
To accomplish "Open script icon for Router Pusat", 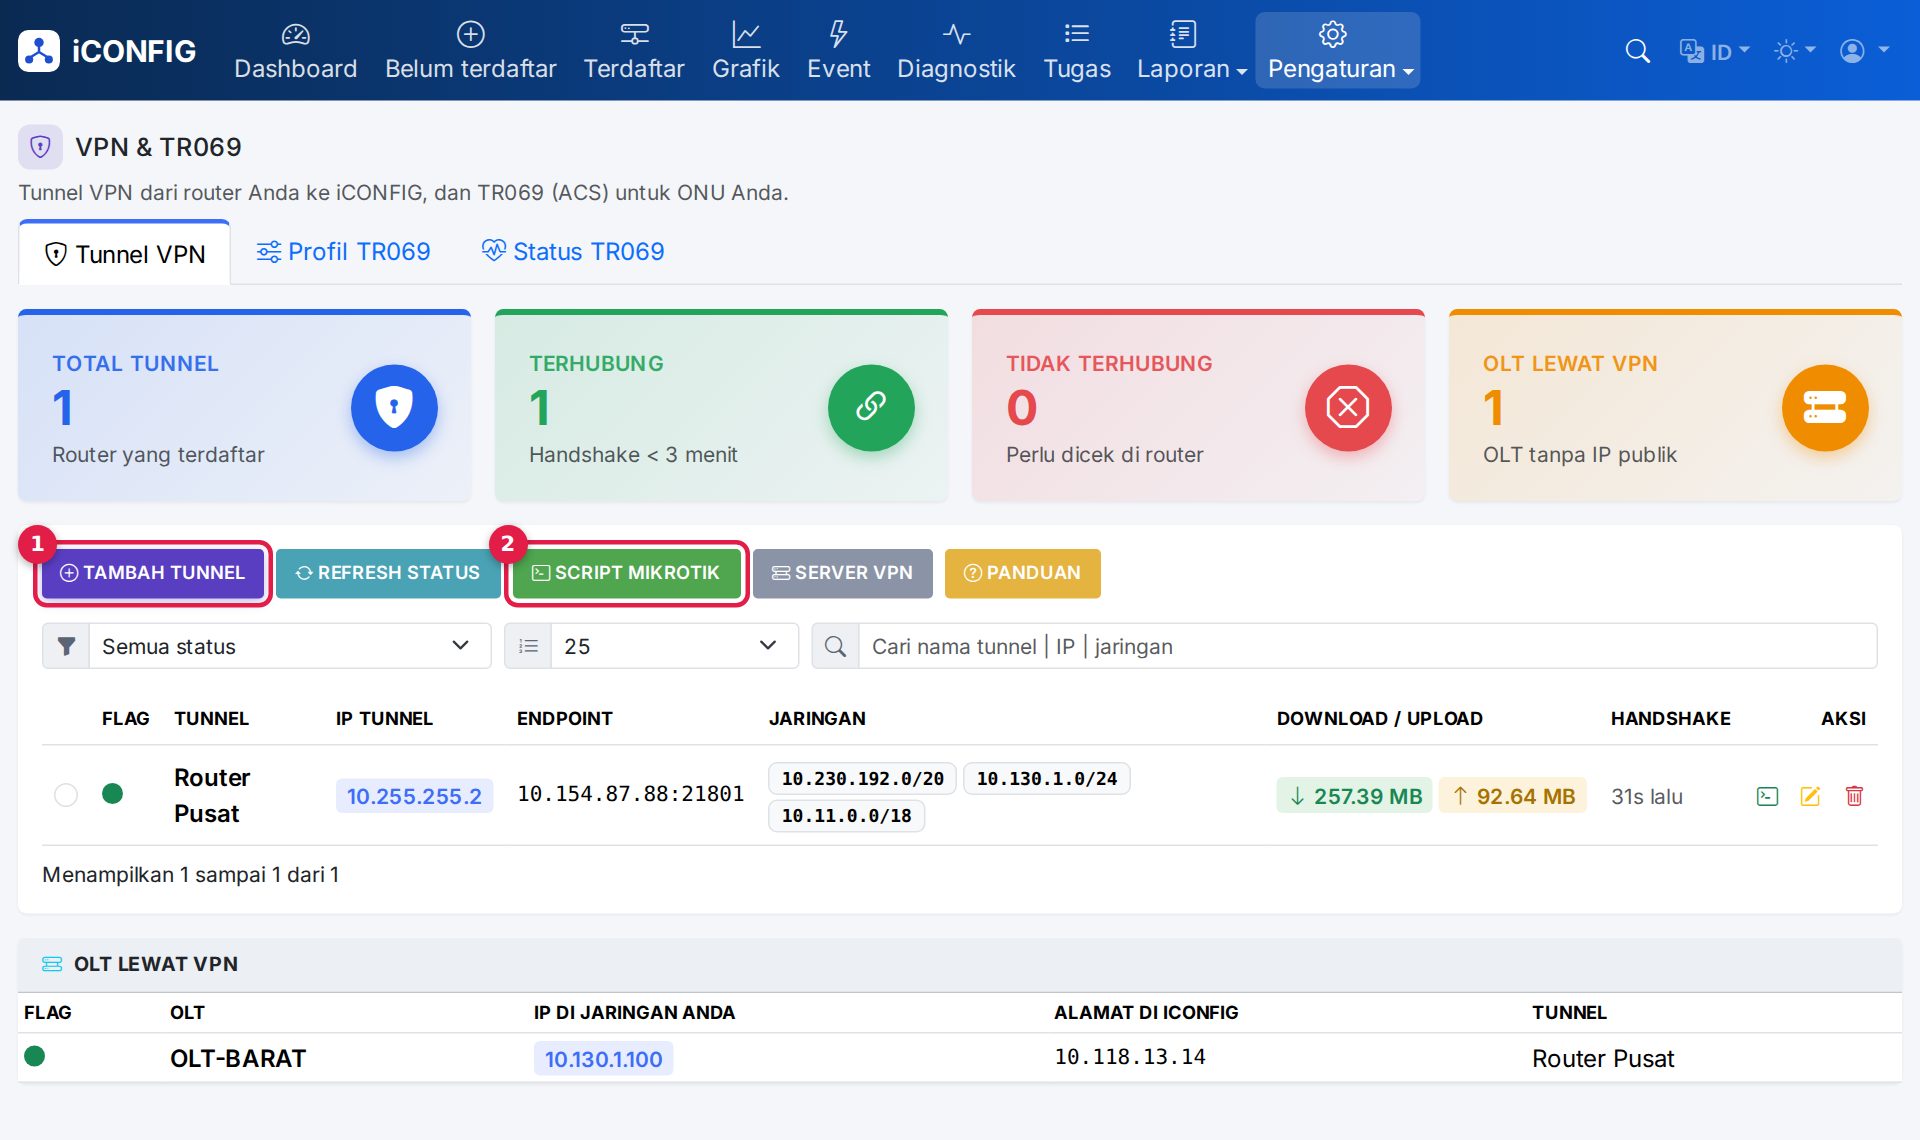I will point(1767,796).
